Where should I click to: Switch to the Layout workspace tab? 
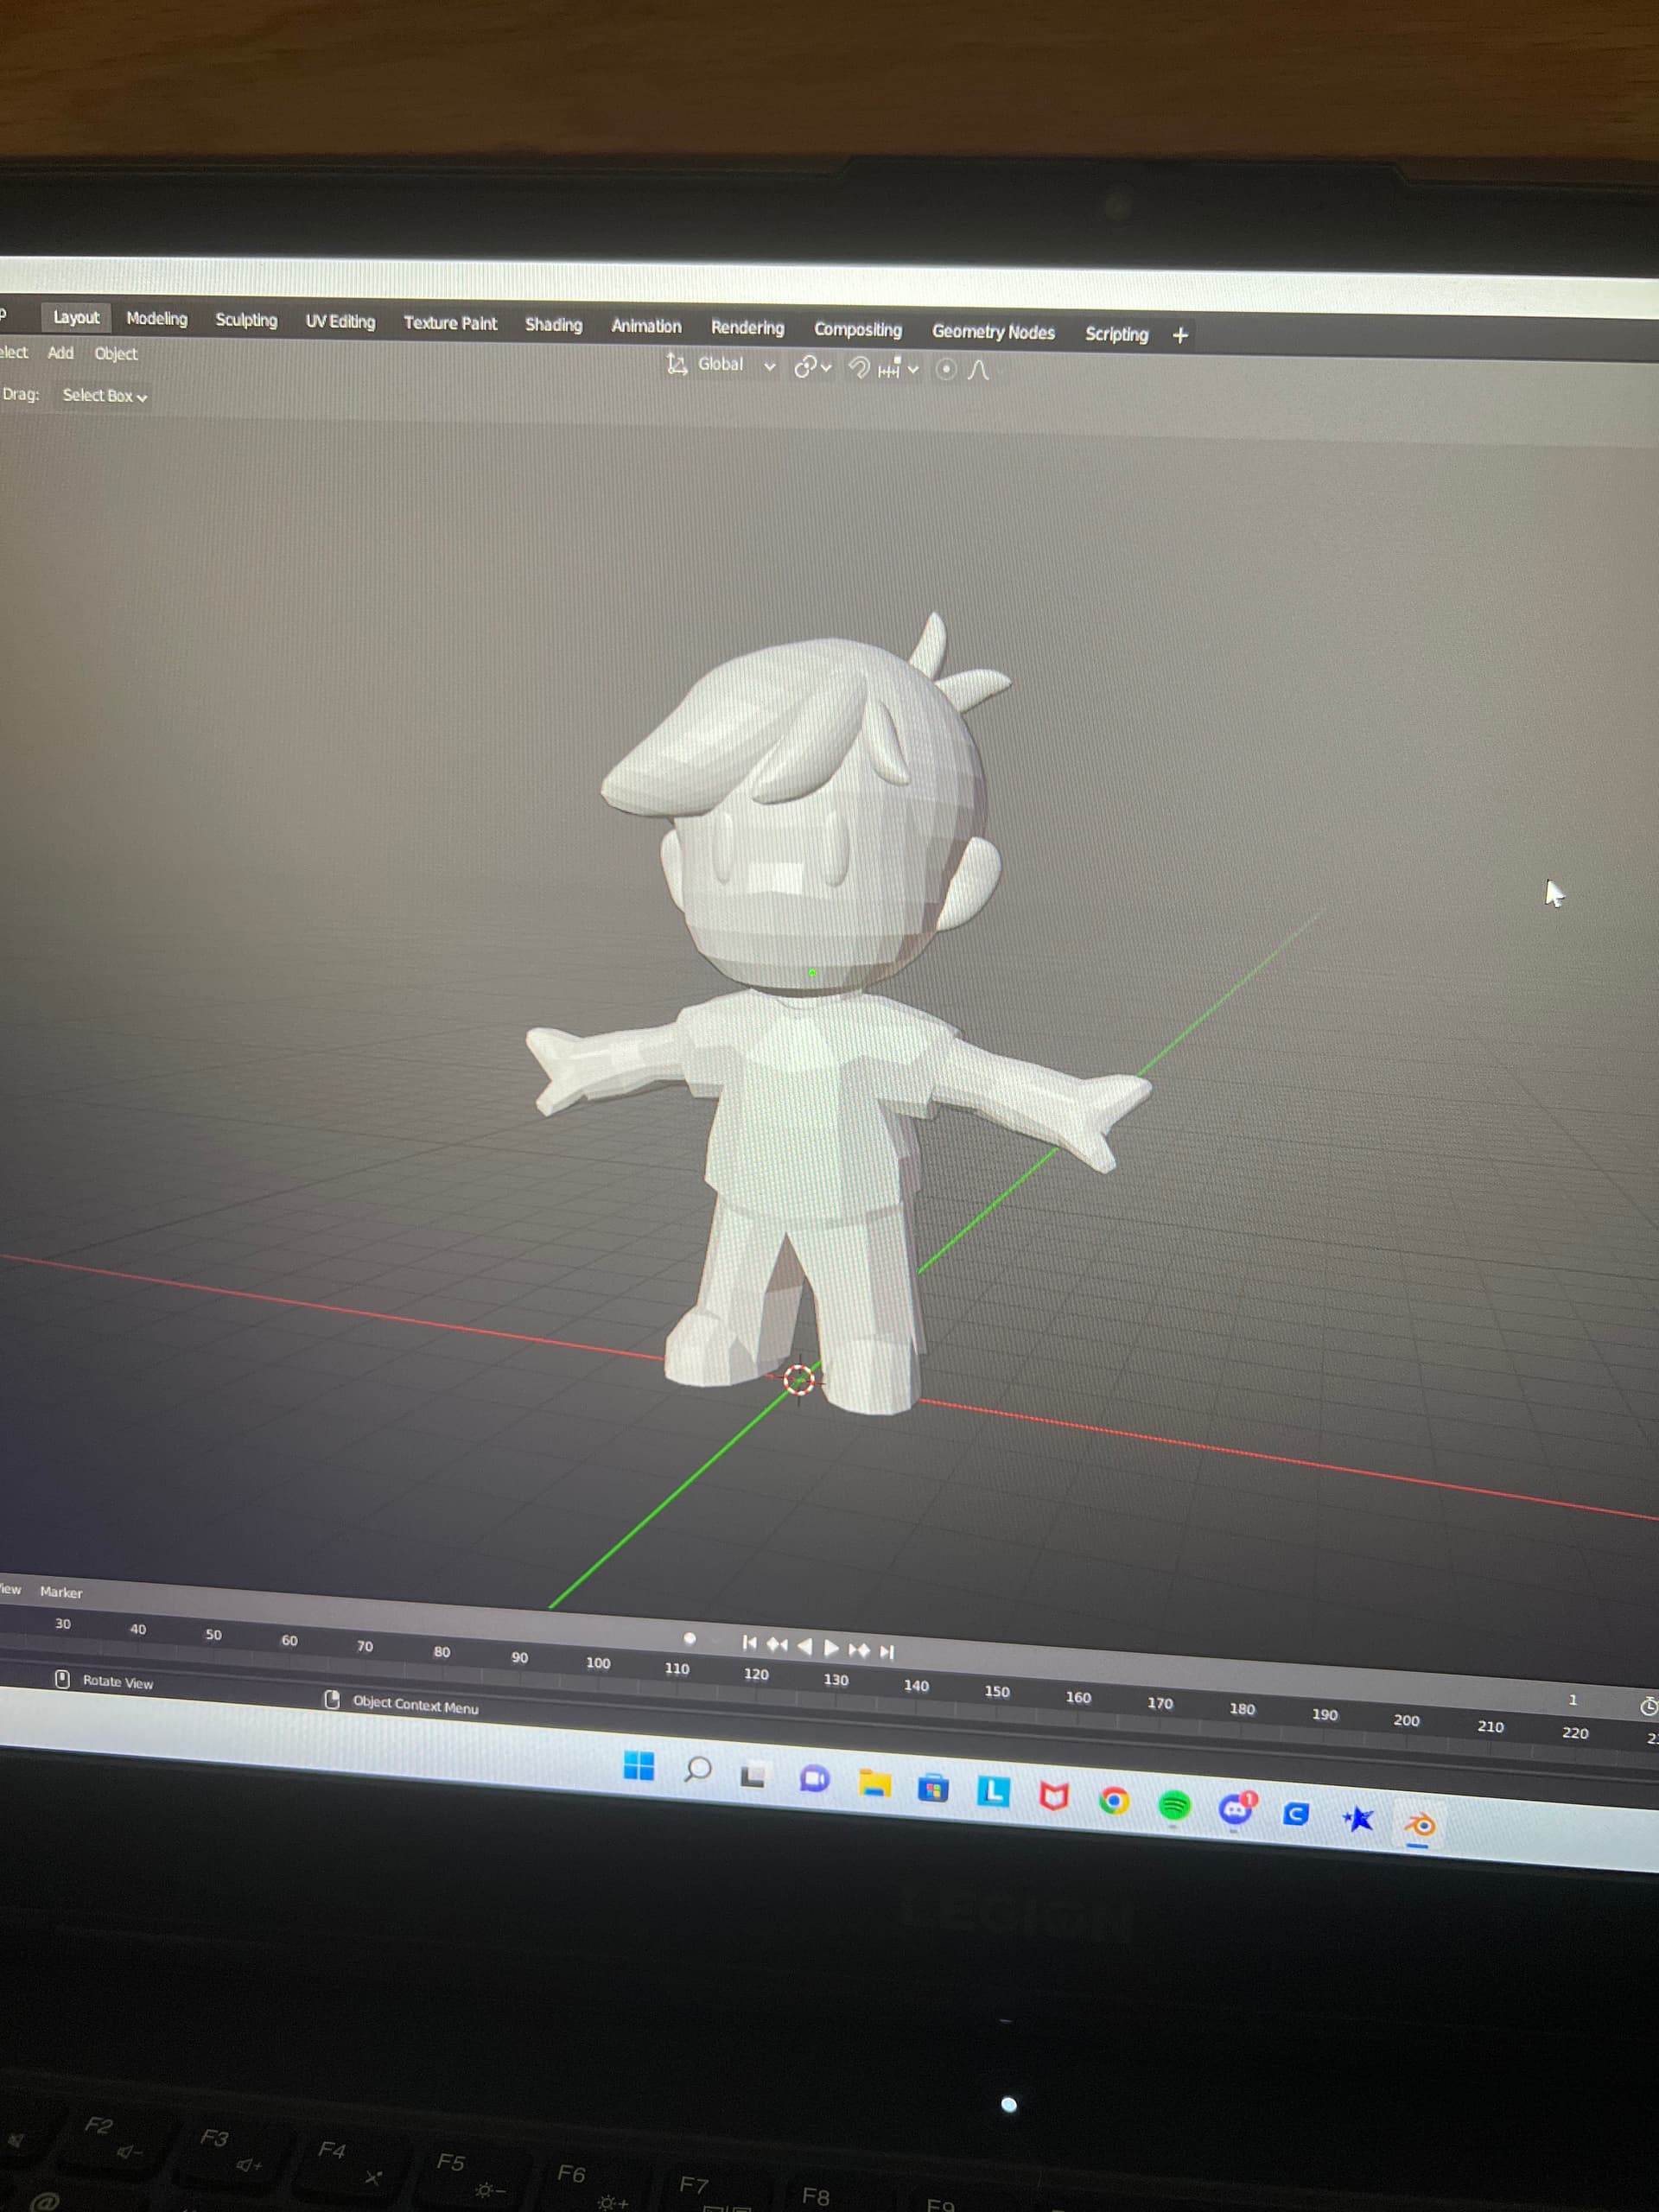pyautogui.click(x=76, y=317)
